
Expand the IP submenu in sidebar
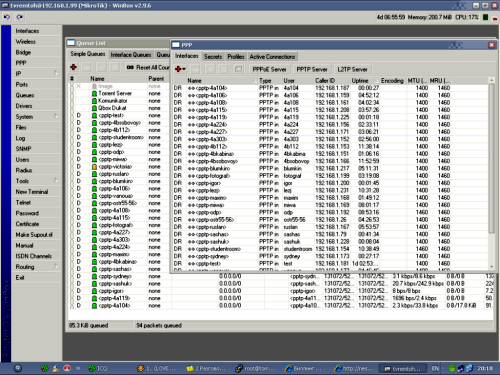click(56, 73)
